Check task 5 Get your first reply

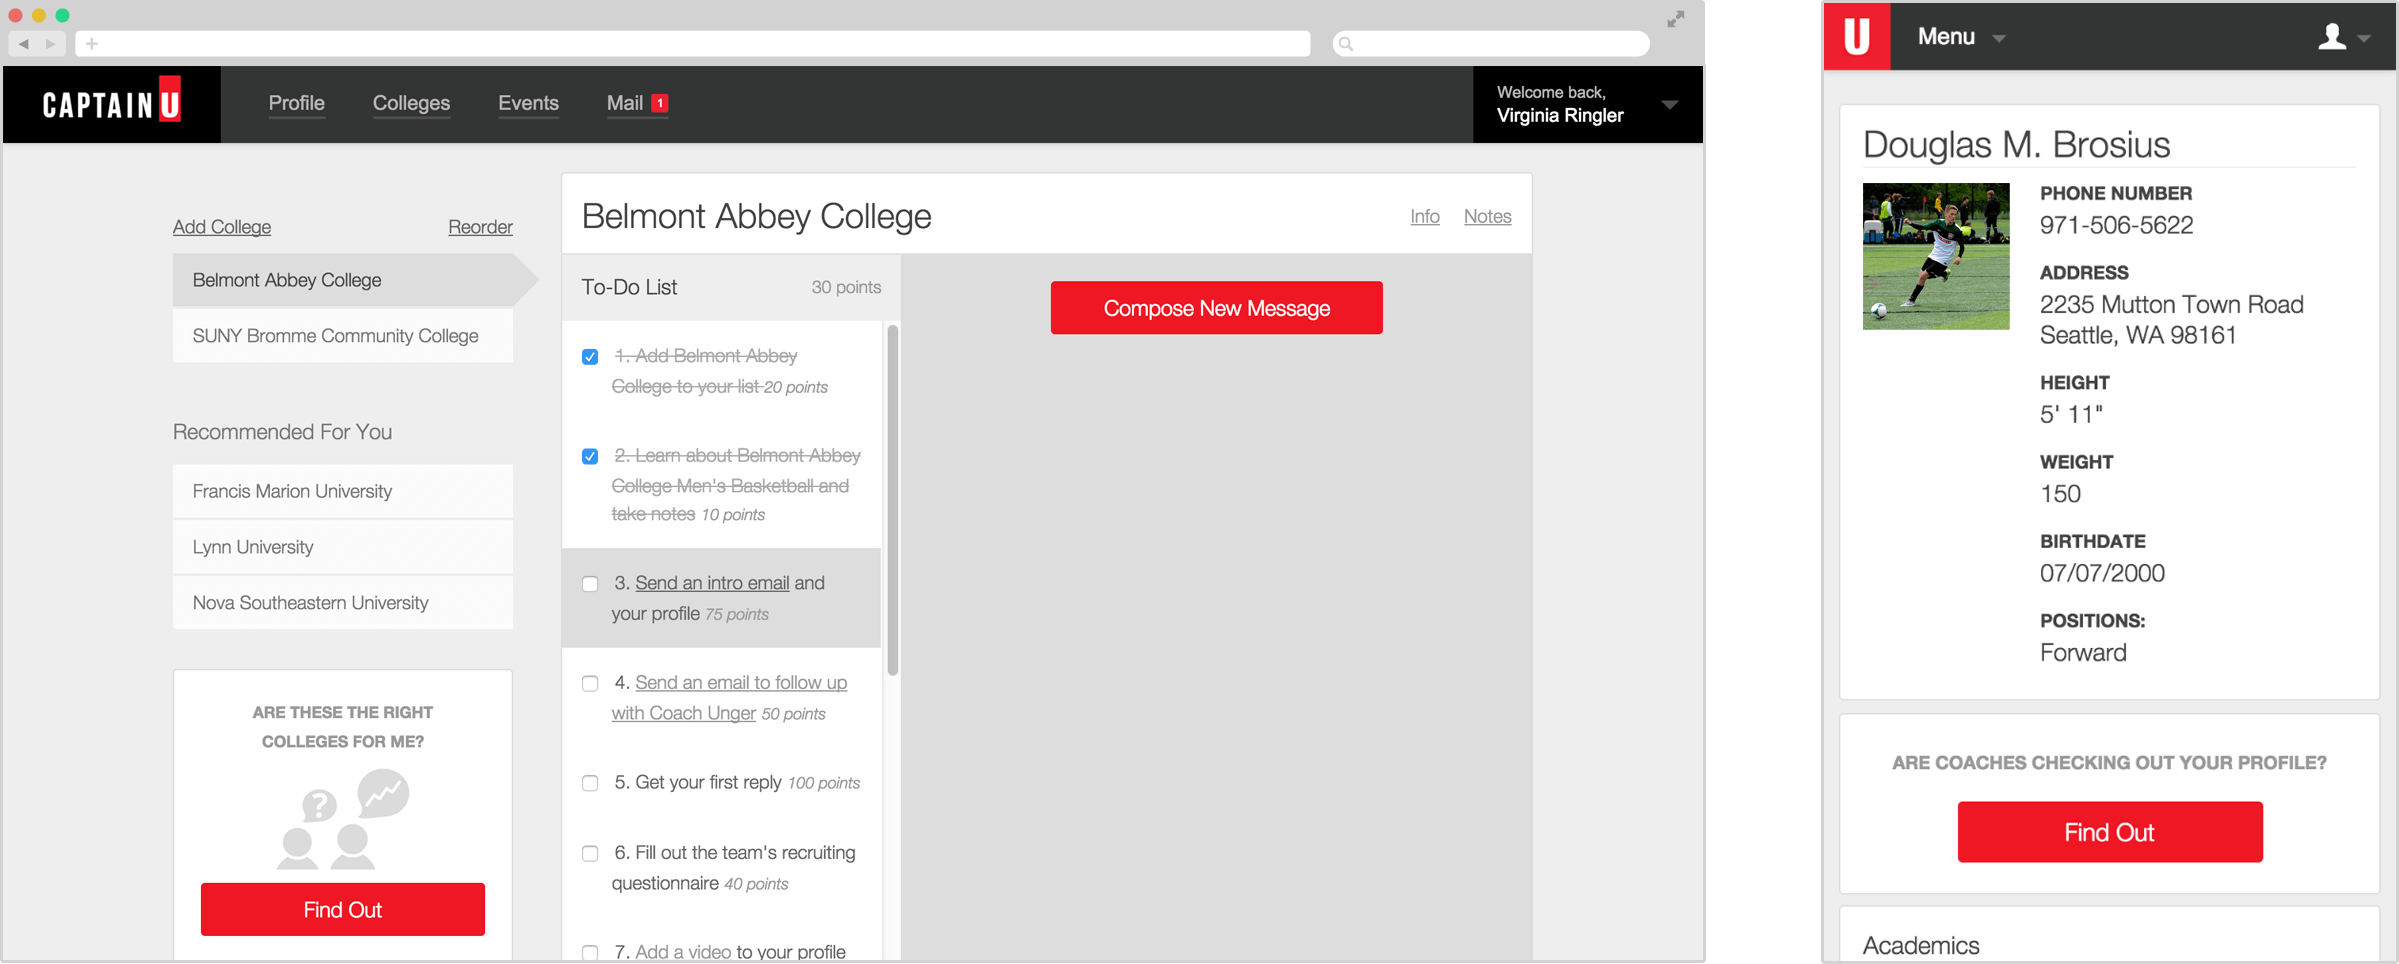(x=590, y=783)
